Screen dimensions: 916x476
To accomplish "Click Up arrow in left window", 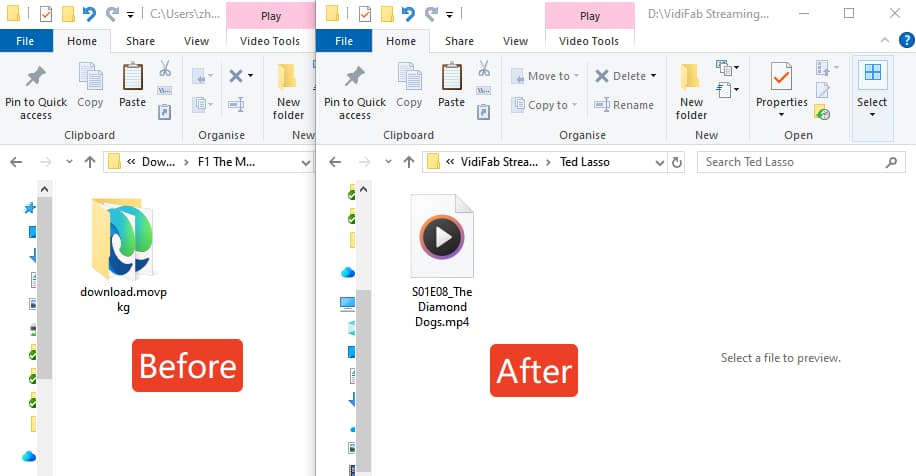I will coord(89,162).
